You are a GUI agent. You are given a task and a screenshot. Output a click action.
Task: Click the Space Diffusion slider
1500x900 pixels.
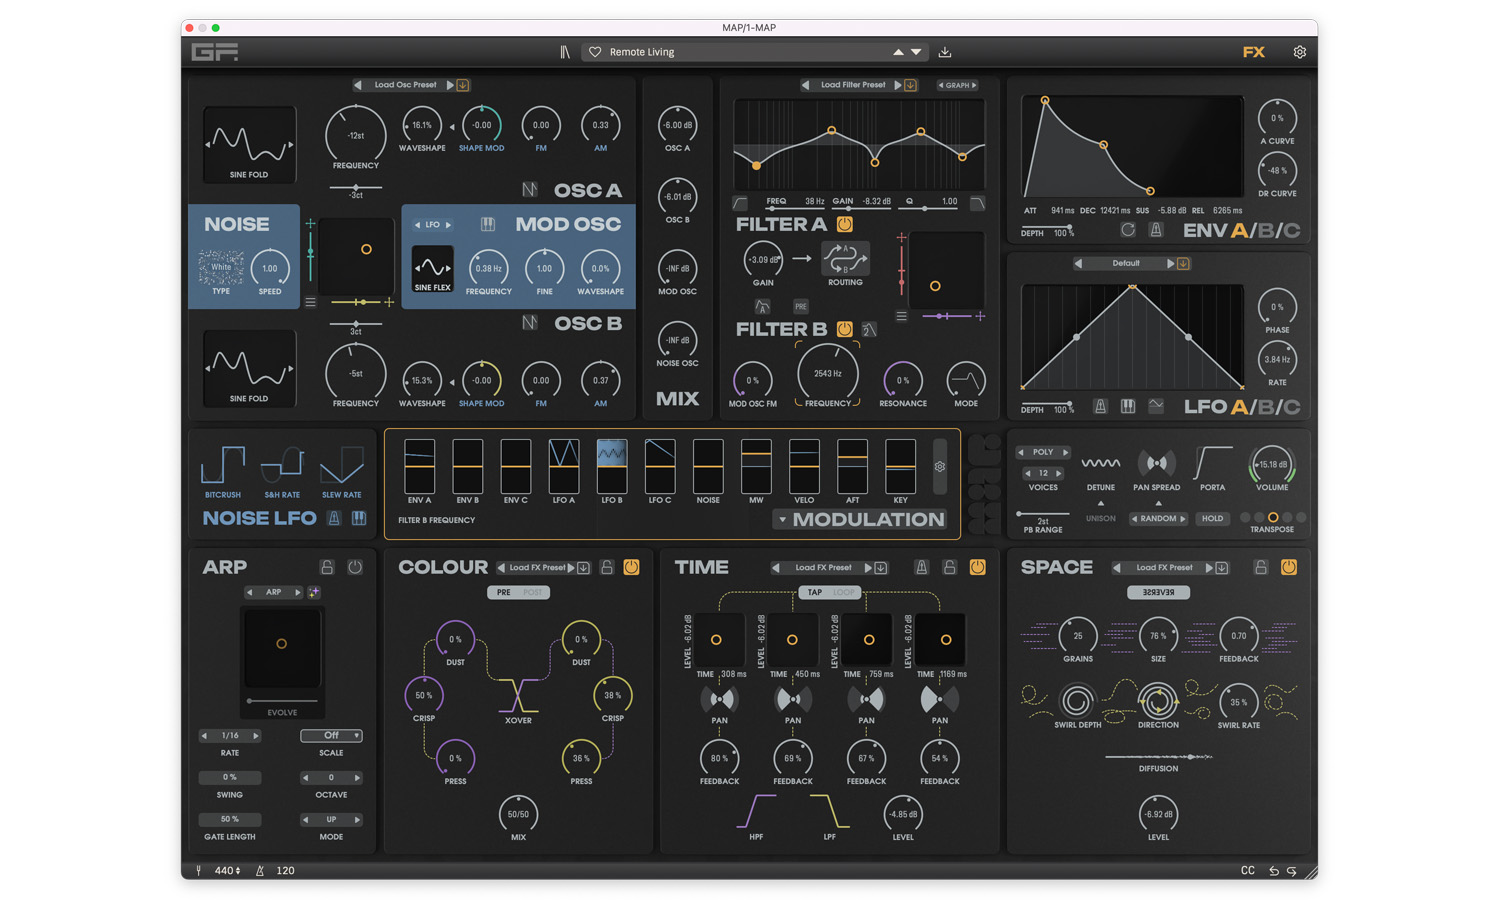[1158, 757]
